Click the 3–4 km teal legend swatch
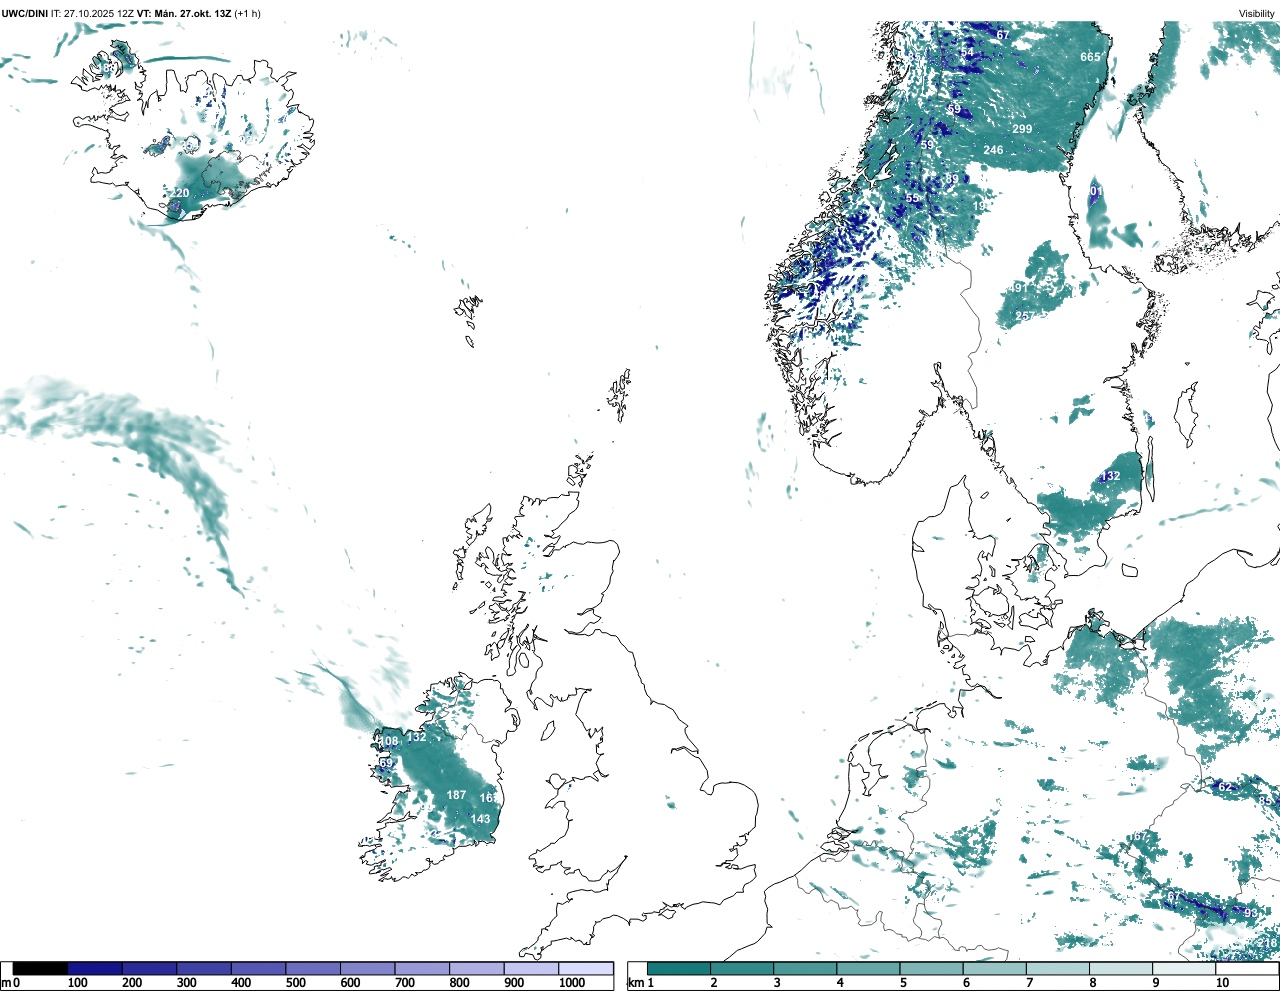 (805, 968)
